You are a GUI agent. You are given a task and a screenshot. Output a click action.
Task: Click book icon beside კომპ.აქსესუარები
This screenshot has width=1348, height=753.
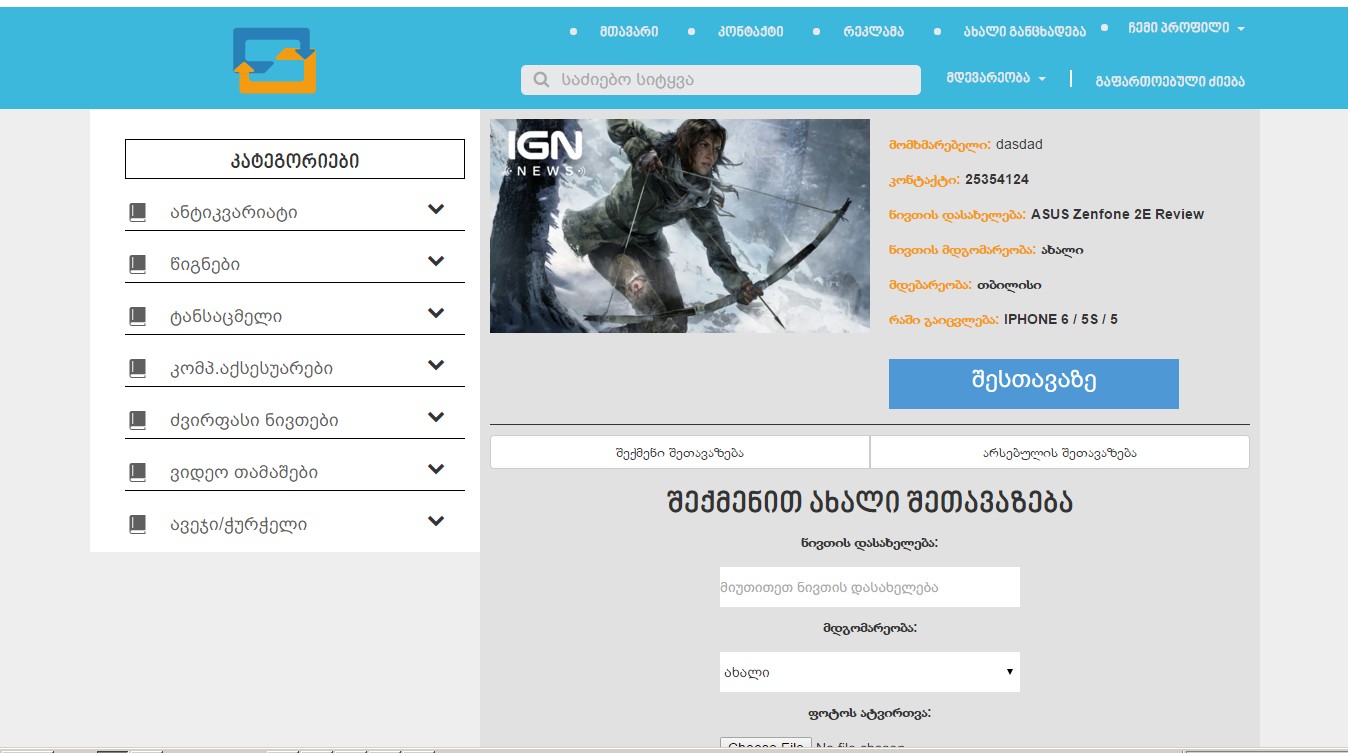(138, 368)
